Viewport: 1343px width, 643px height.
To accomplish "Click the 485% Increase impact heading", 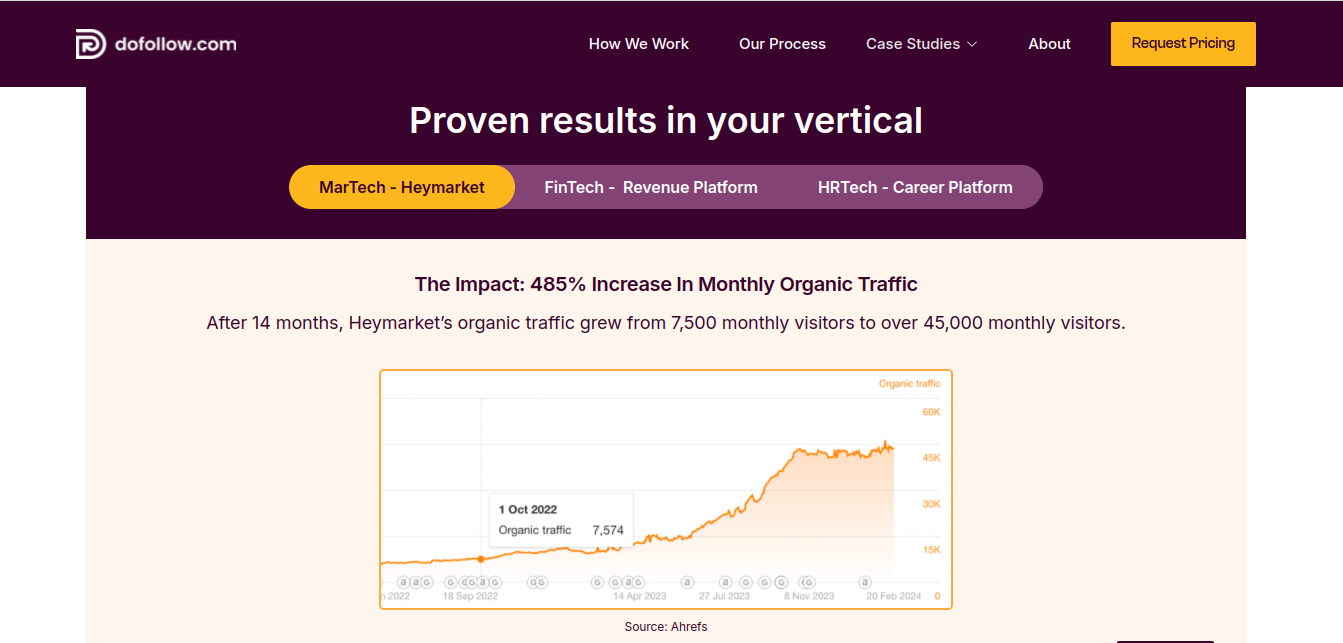I will pos(666,284).
